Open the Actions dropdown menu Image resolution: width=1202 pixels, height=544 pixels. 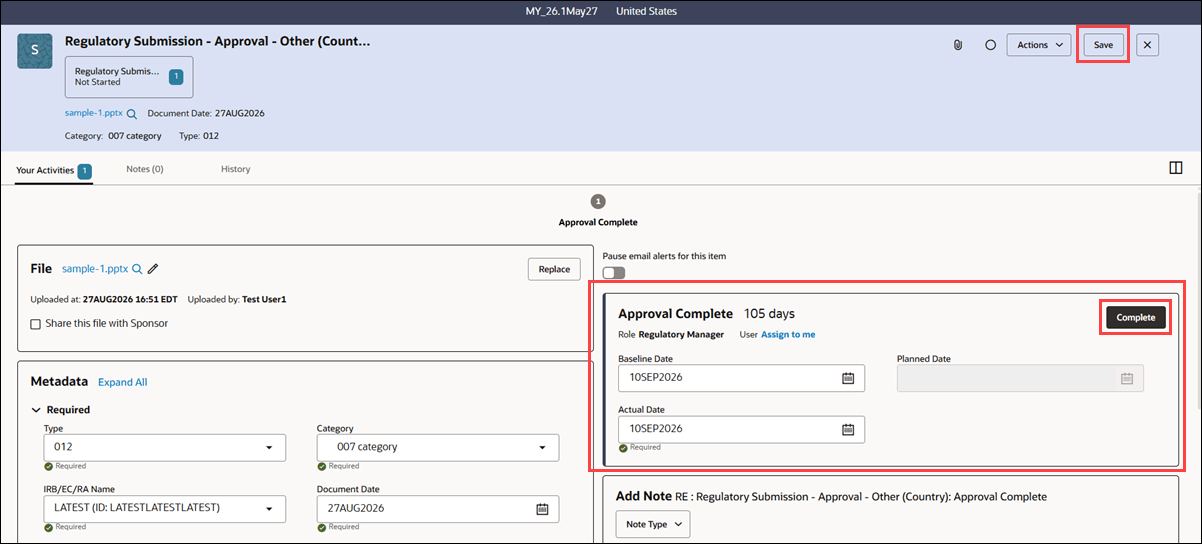(x=1038, y=45)
